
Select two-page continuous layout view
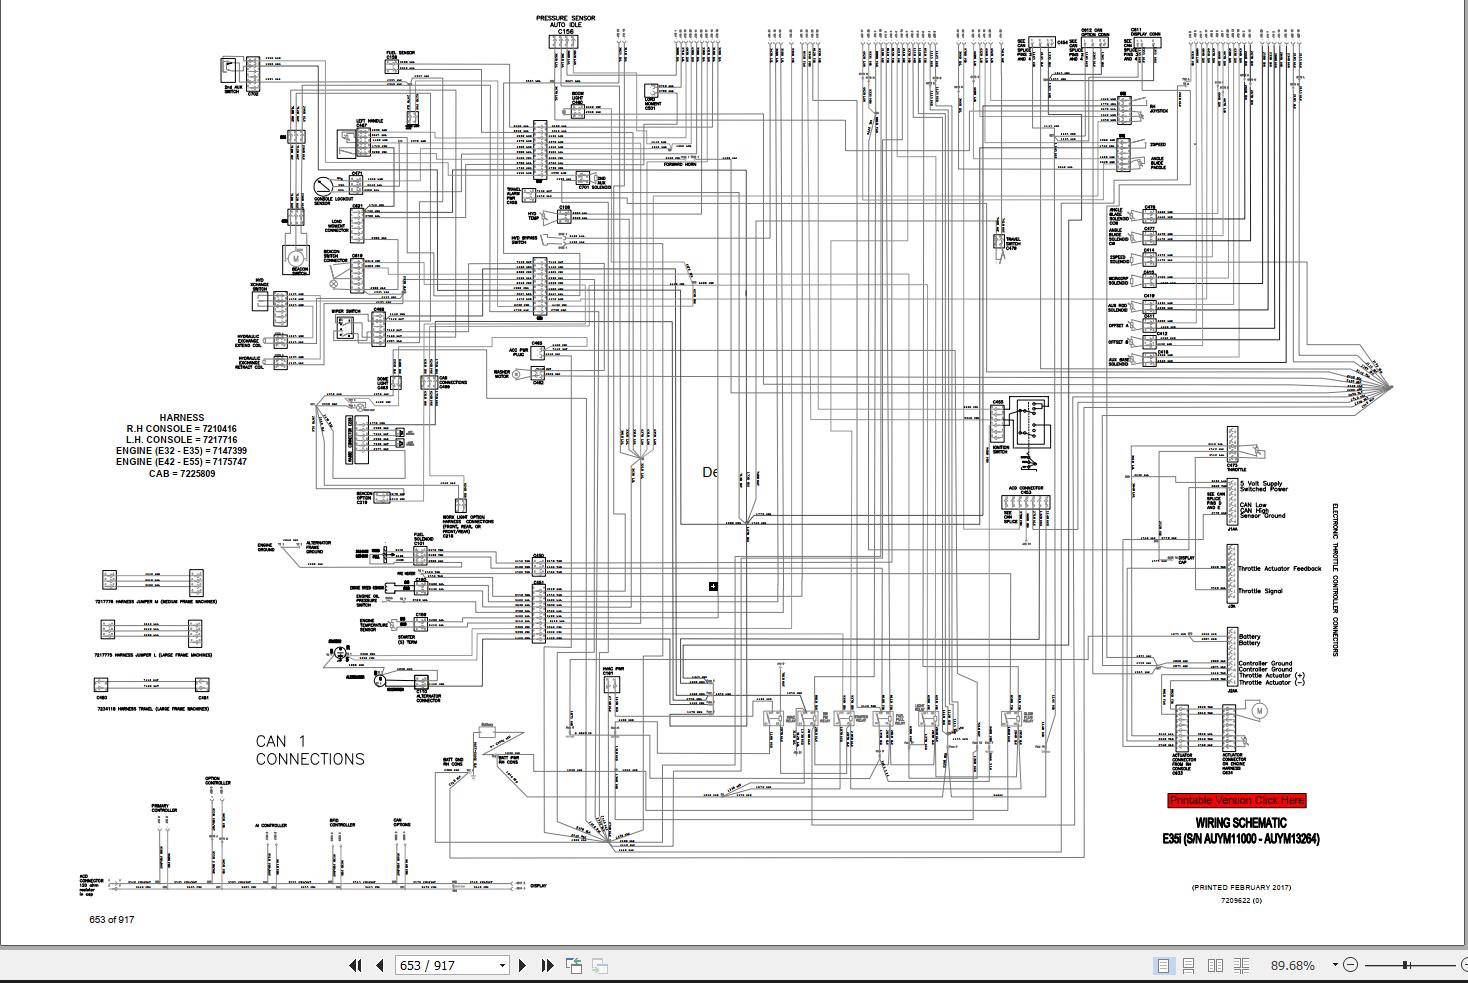pyautogui.click(x=1241, y=965)
